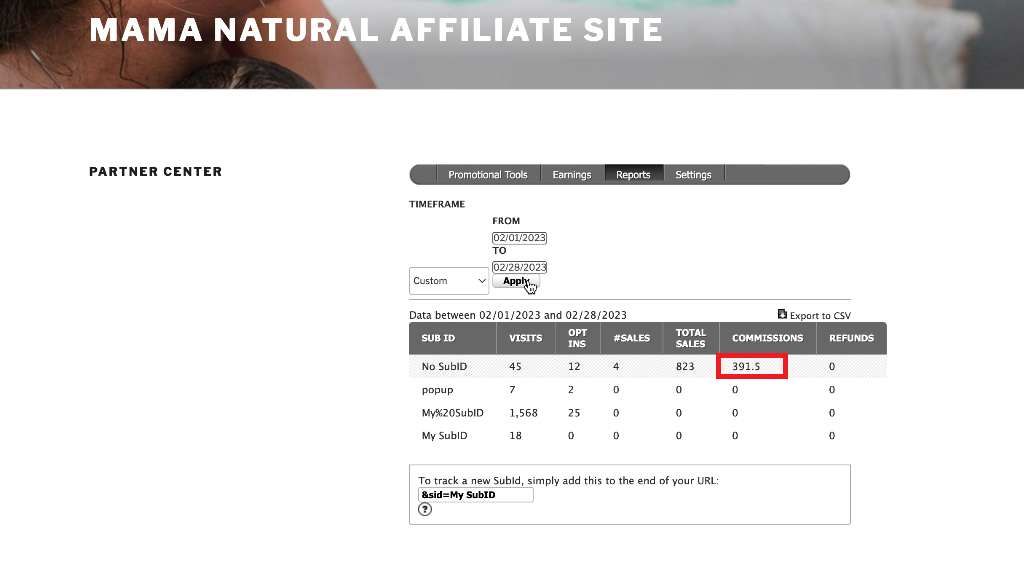Image resolution: width=1024 pixels, height=588 pixels.
Task: Click the 1,568 visits value
Action: point(524,413)
